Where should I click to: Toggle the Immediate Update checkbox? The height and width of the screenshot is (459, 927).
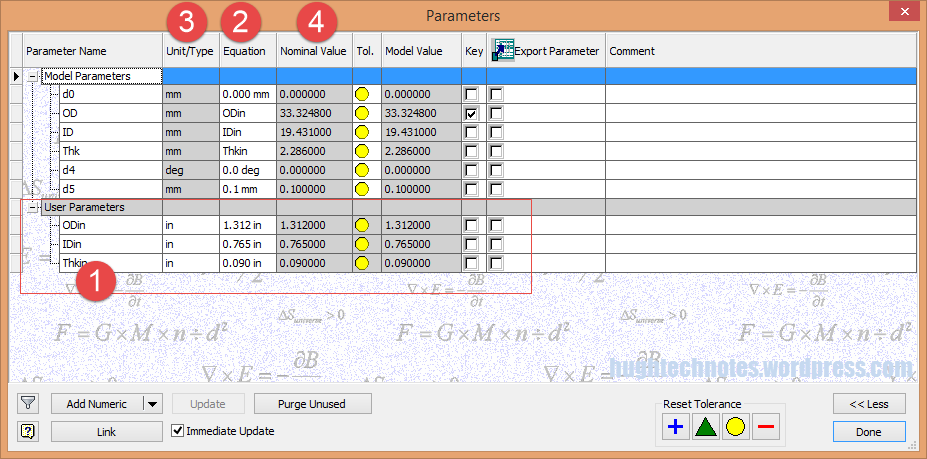pyautogui.click(x=179, y=431)
